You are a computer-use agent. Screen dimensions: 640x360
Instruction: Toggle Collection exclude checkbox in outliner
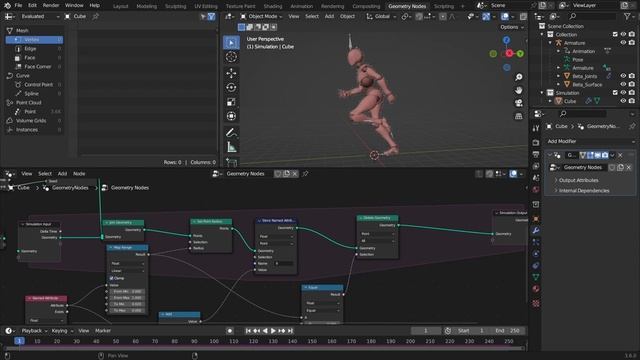click(615, 34)
